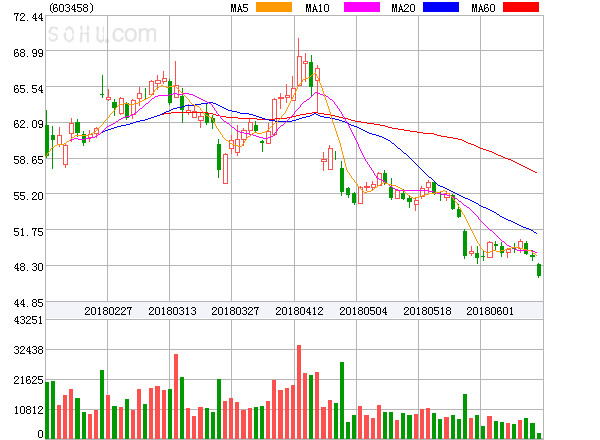The width and height of the screenshot is (600, 440).
Task: Select the 20180227 date label
Action: point(108,311)
